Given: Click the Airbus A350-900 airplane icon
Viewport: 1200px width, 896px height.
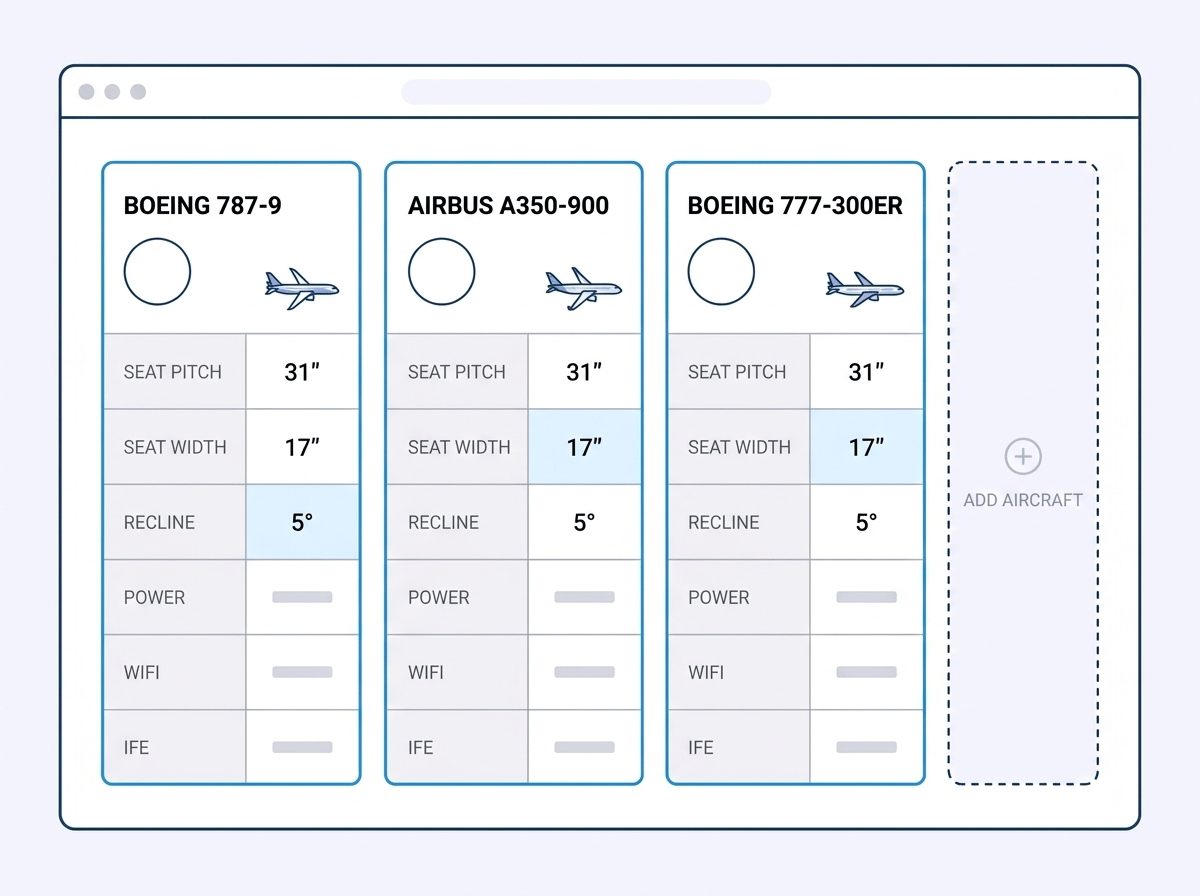Looking at the screenshot, I should 583,288.
